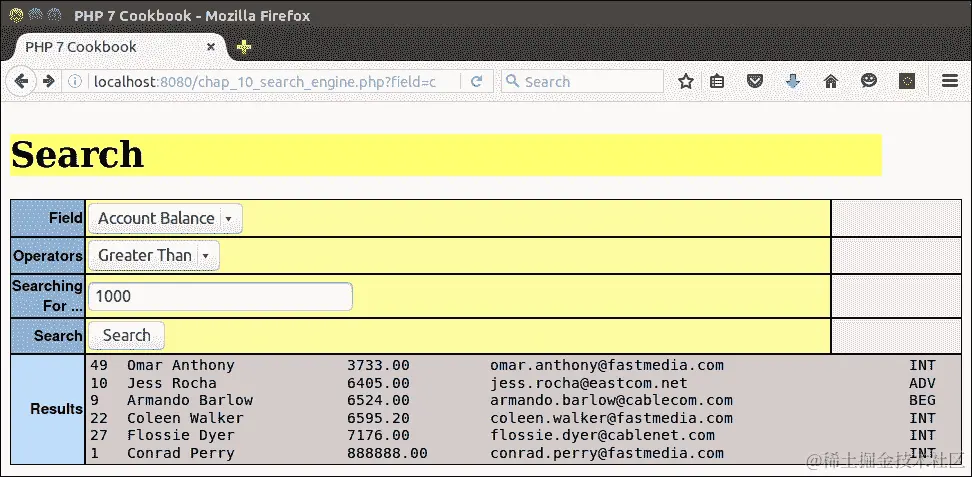The image size is (972, 477).
Task: Click ID 49 in Omar Anthony row
Action: point(99,365)
